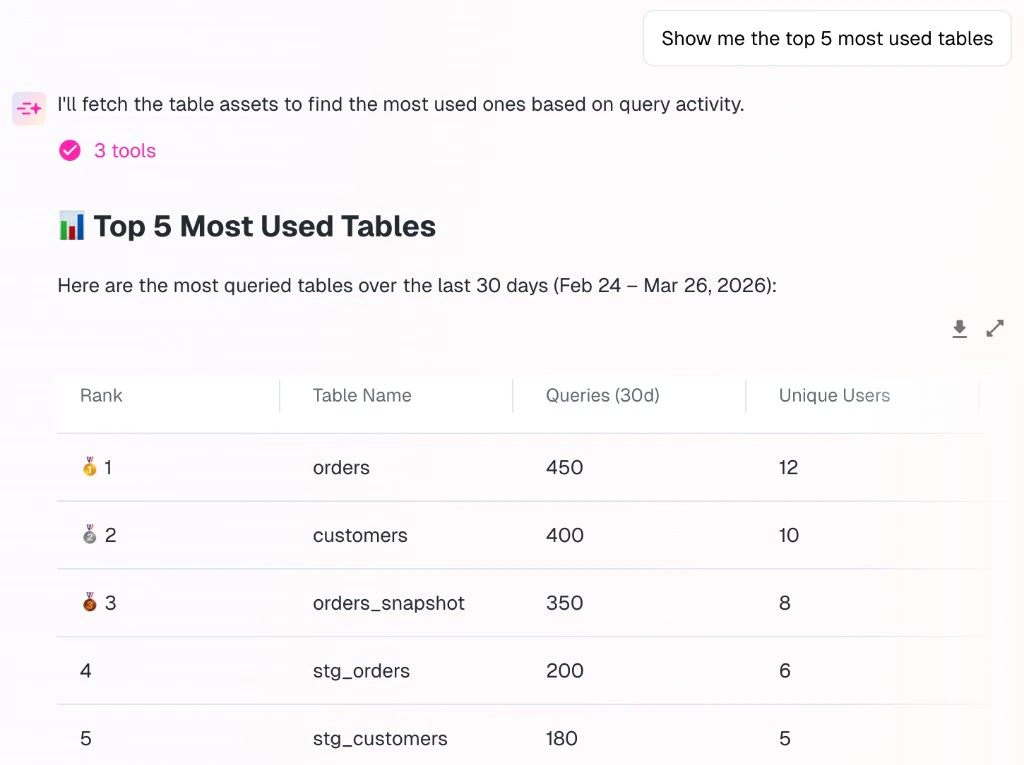Click the pink checkmark next to 3 tools

point(69,150)
